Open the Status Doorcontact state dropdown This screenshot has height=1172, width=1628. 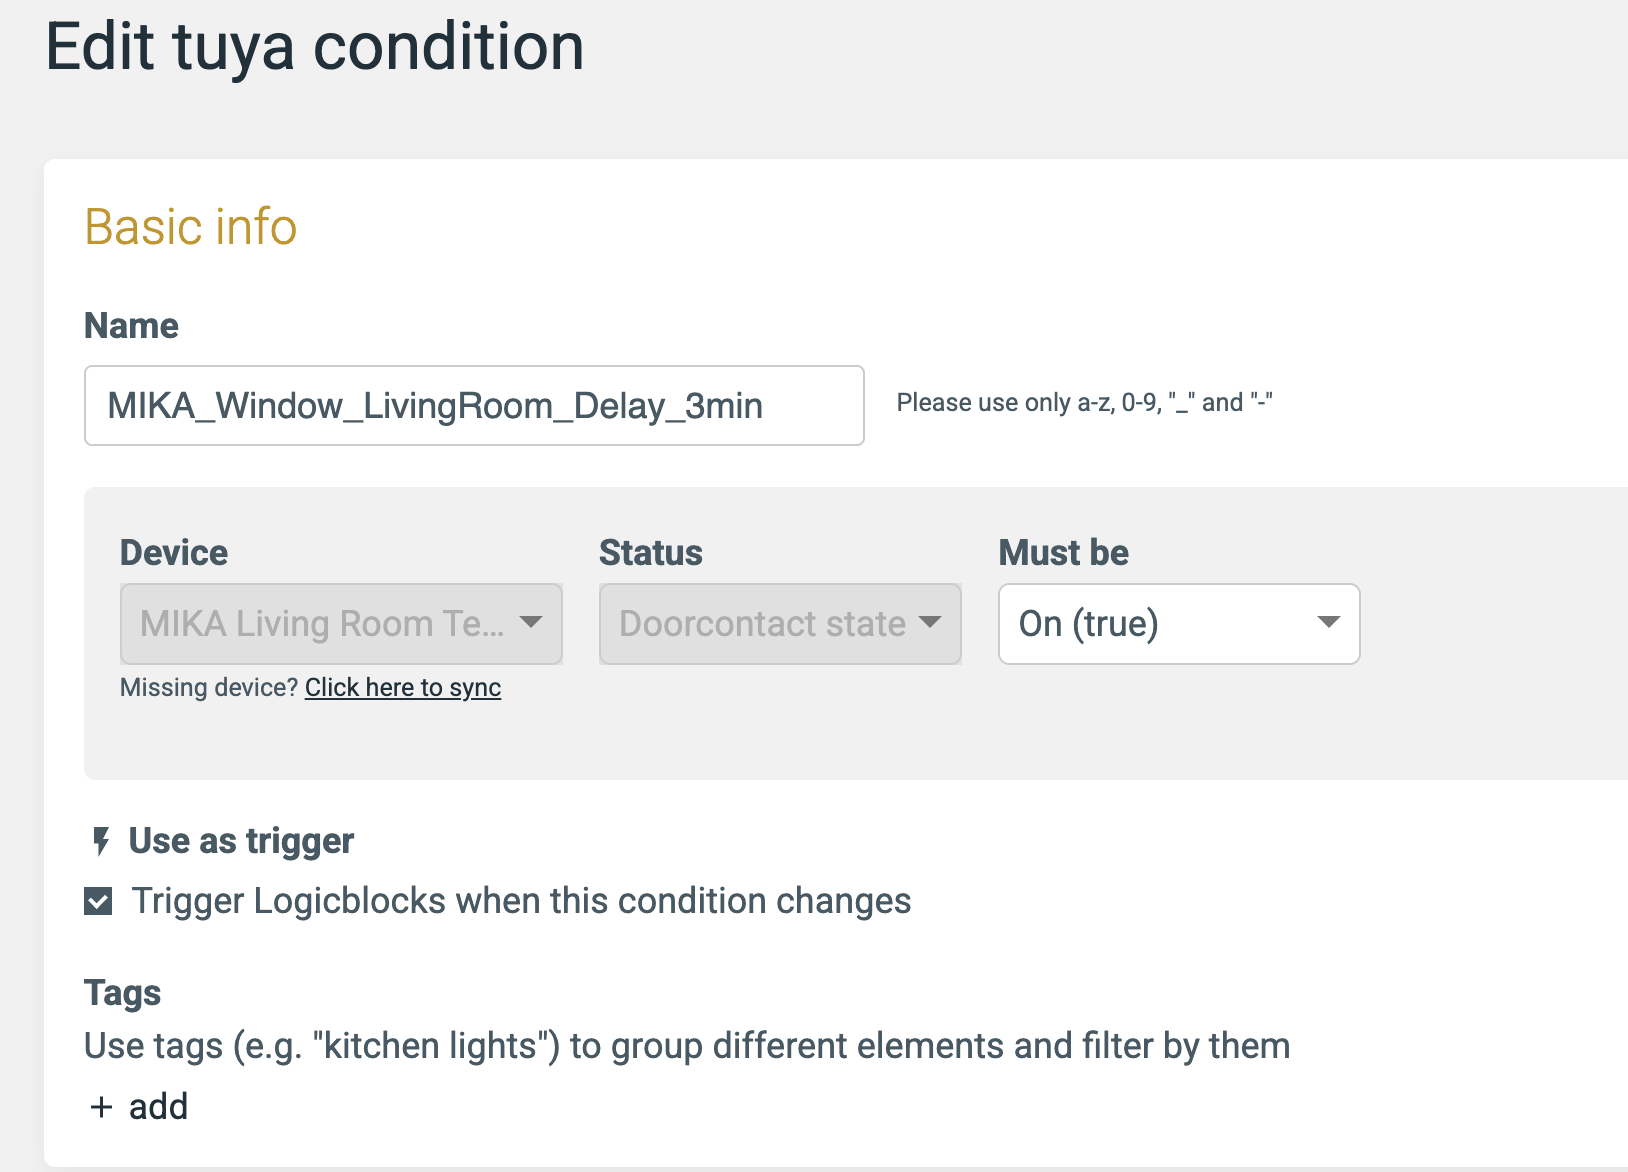coord(780,624)
